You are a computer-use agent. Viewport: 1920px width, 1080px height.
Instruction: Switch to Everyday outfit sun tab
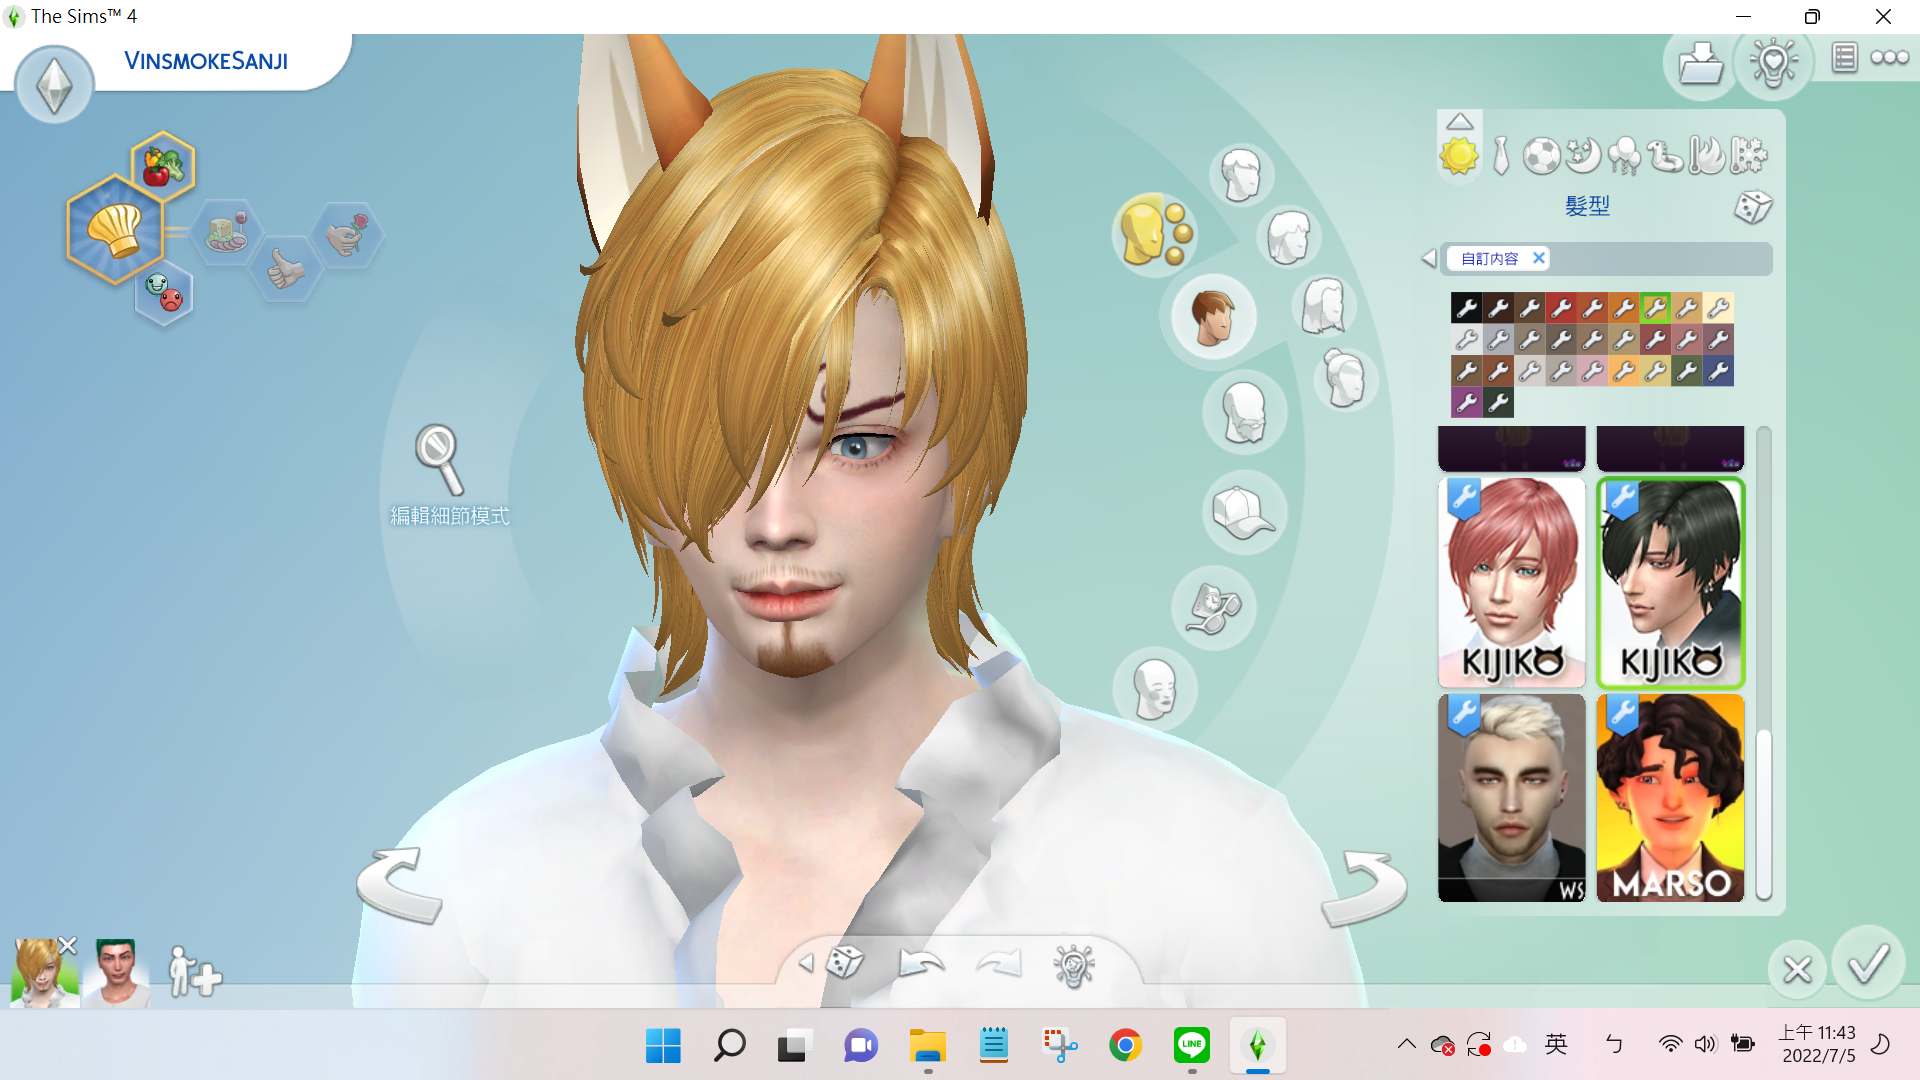click(x=1459, y=156)
